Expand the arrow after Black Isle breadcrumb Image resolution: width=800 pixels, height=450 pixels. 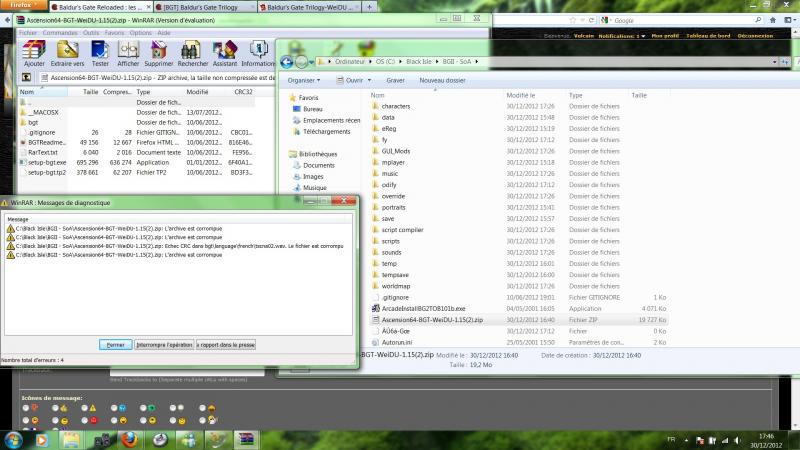[437, 62]
